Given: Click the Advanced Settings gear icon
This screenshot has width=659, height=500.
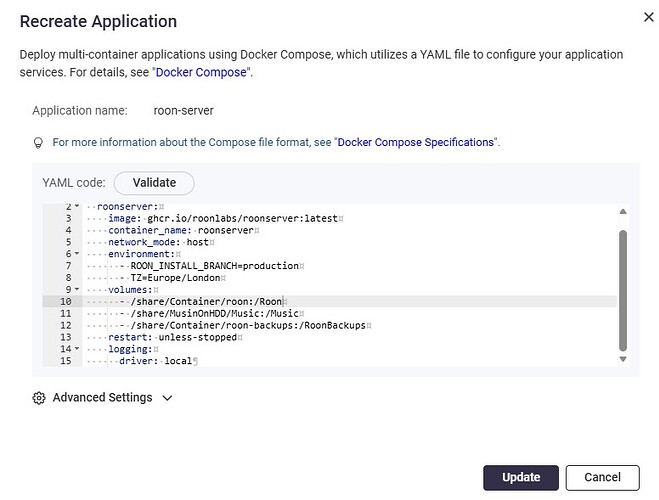Looking at the screenshot, I should click(x=39, y=398).
